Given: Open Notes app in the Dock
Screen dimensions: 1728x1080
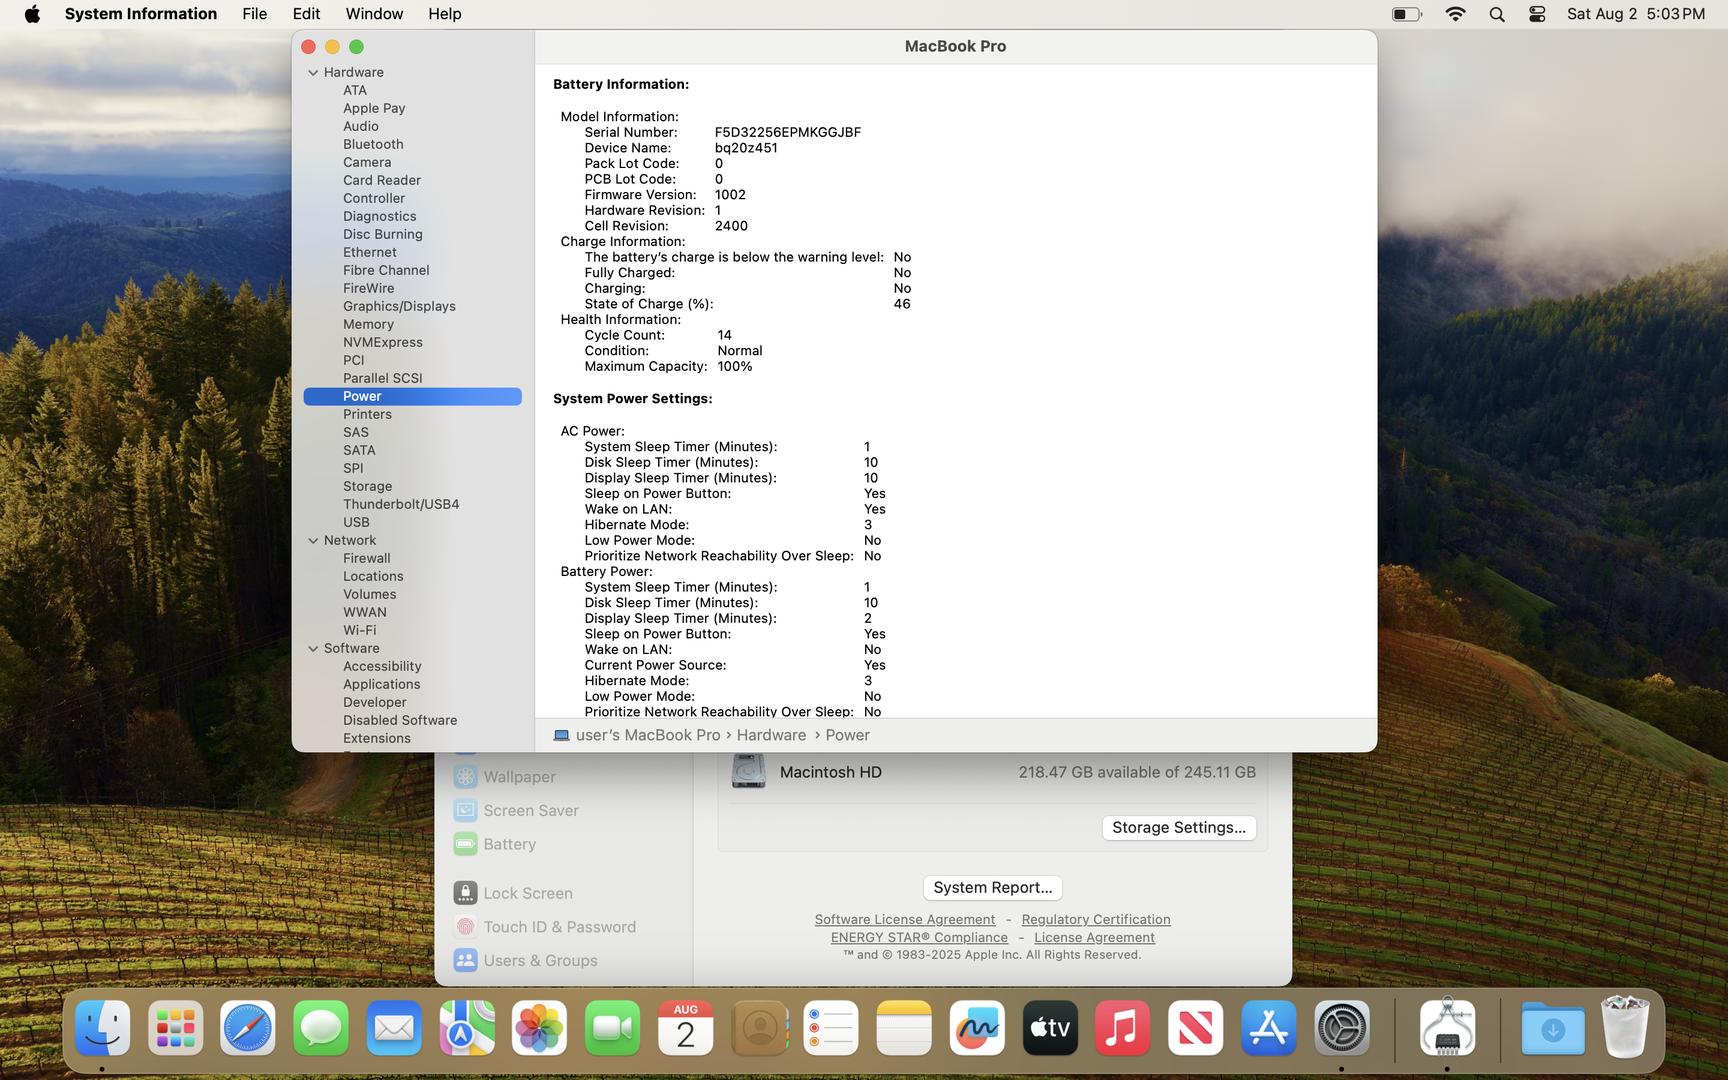Looking at the screenshot, I should (904, 1028).
